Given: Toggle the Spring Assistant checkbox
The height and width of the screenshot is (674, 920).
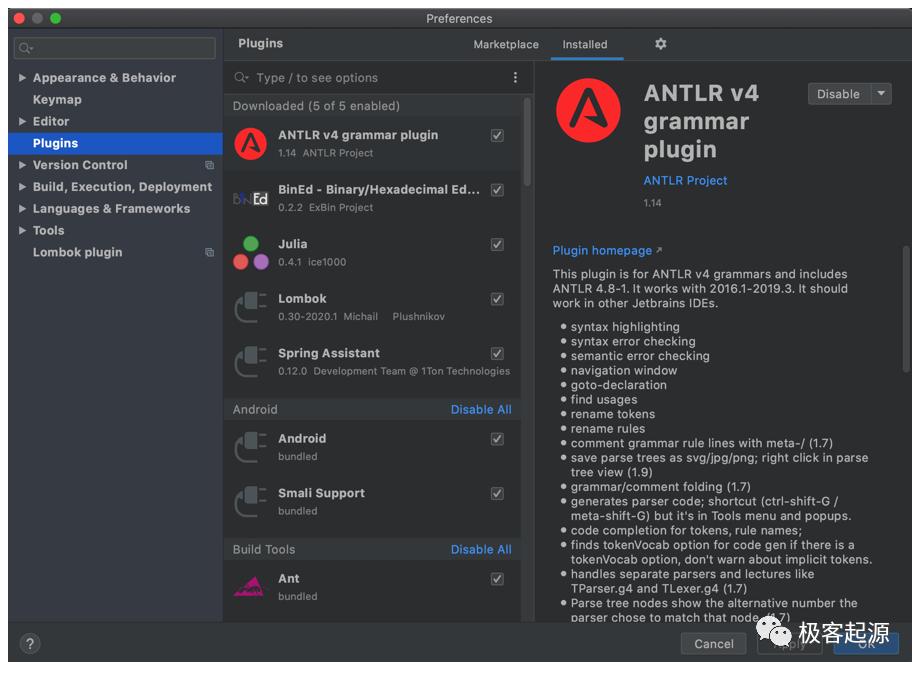Looking at the screenshot, I should 497,354.
